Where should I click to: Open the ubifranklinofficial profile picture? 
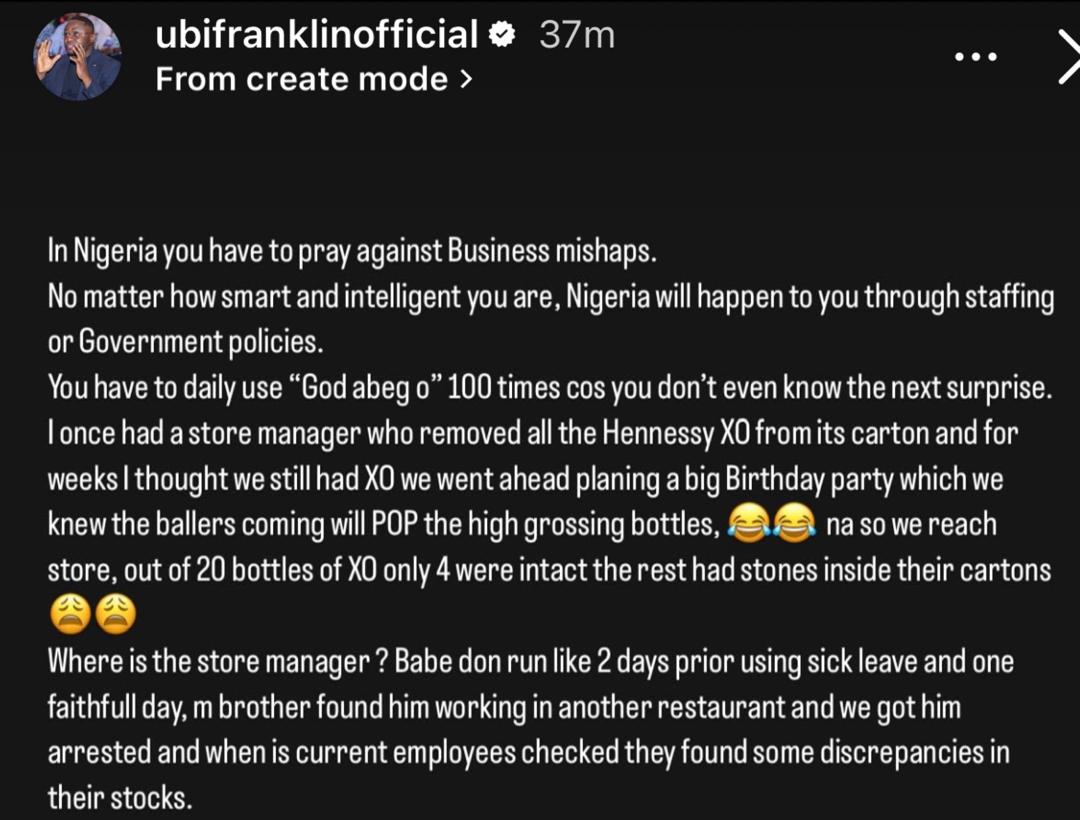[77, 57]
